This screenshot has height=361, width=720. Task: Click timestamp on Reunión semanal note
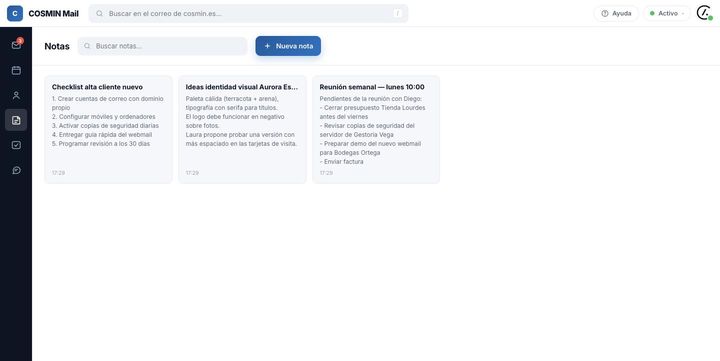(326, 173)
